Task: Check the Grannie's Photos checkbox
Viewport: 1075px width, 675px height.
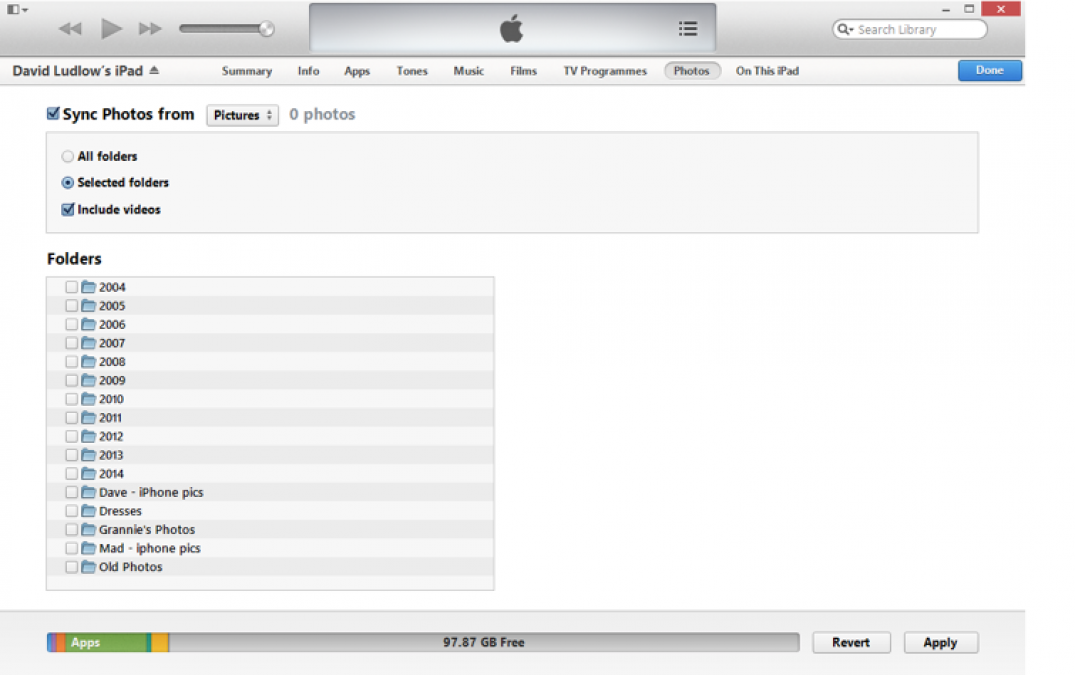Action: (x=71, y=530)
